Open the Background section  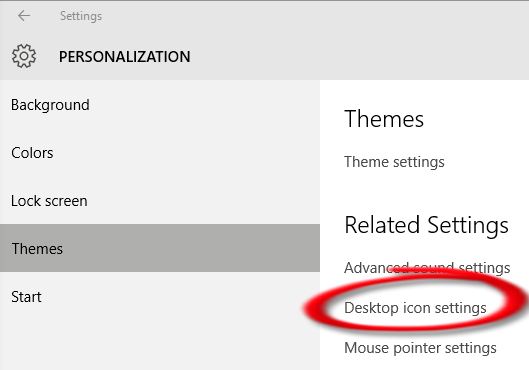click(160, 105)
